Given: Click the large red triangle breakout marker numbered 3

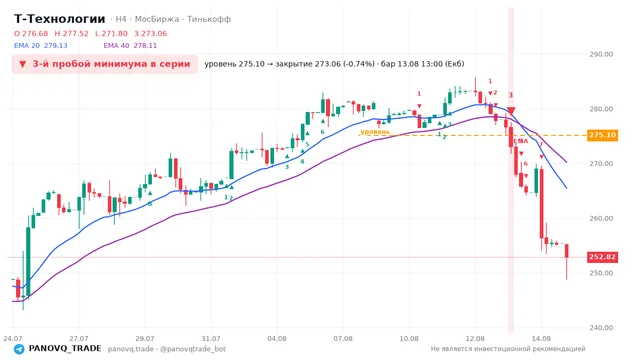Looking at the screenshot, I should (x=511, y=111).
